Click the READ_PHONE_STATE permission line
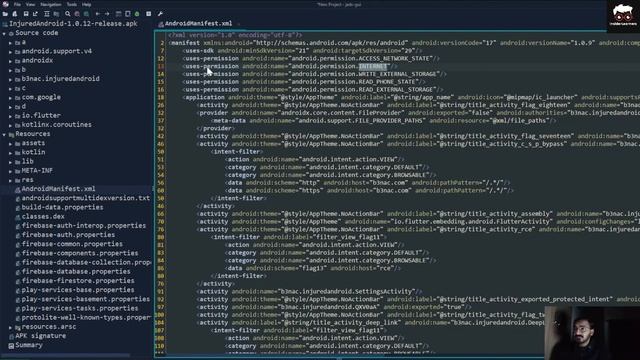 coord(304,82)
